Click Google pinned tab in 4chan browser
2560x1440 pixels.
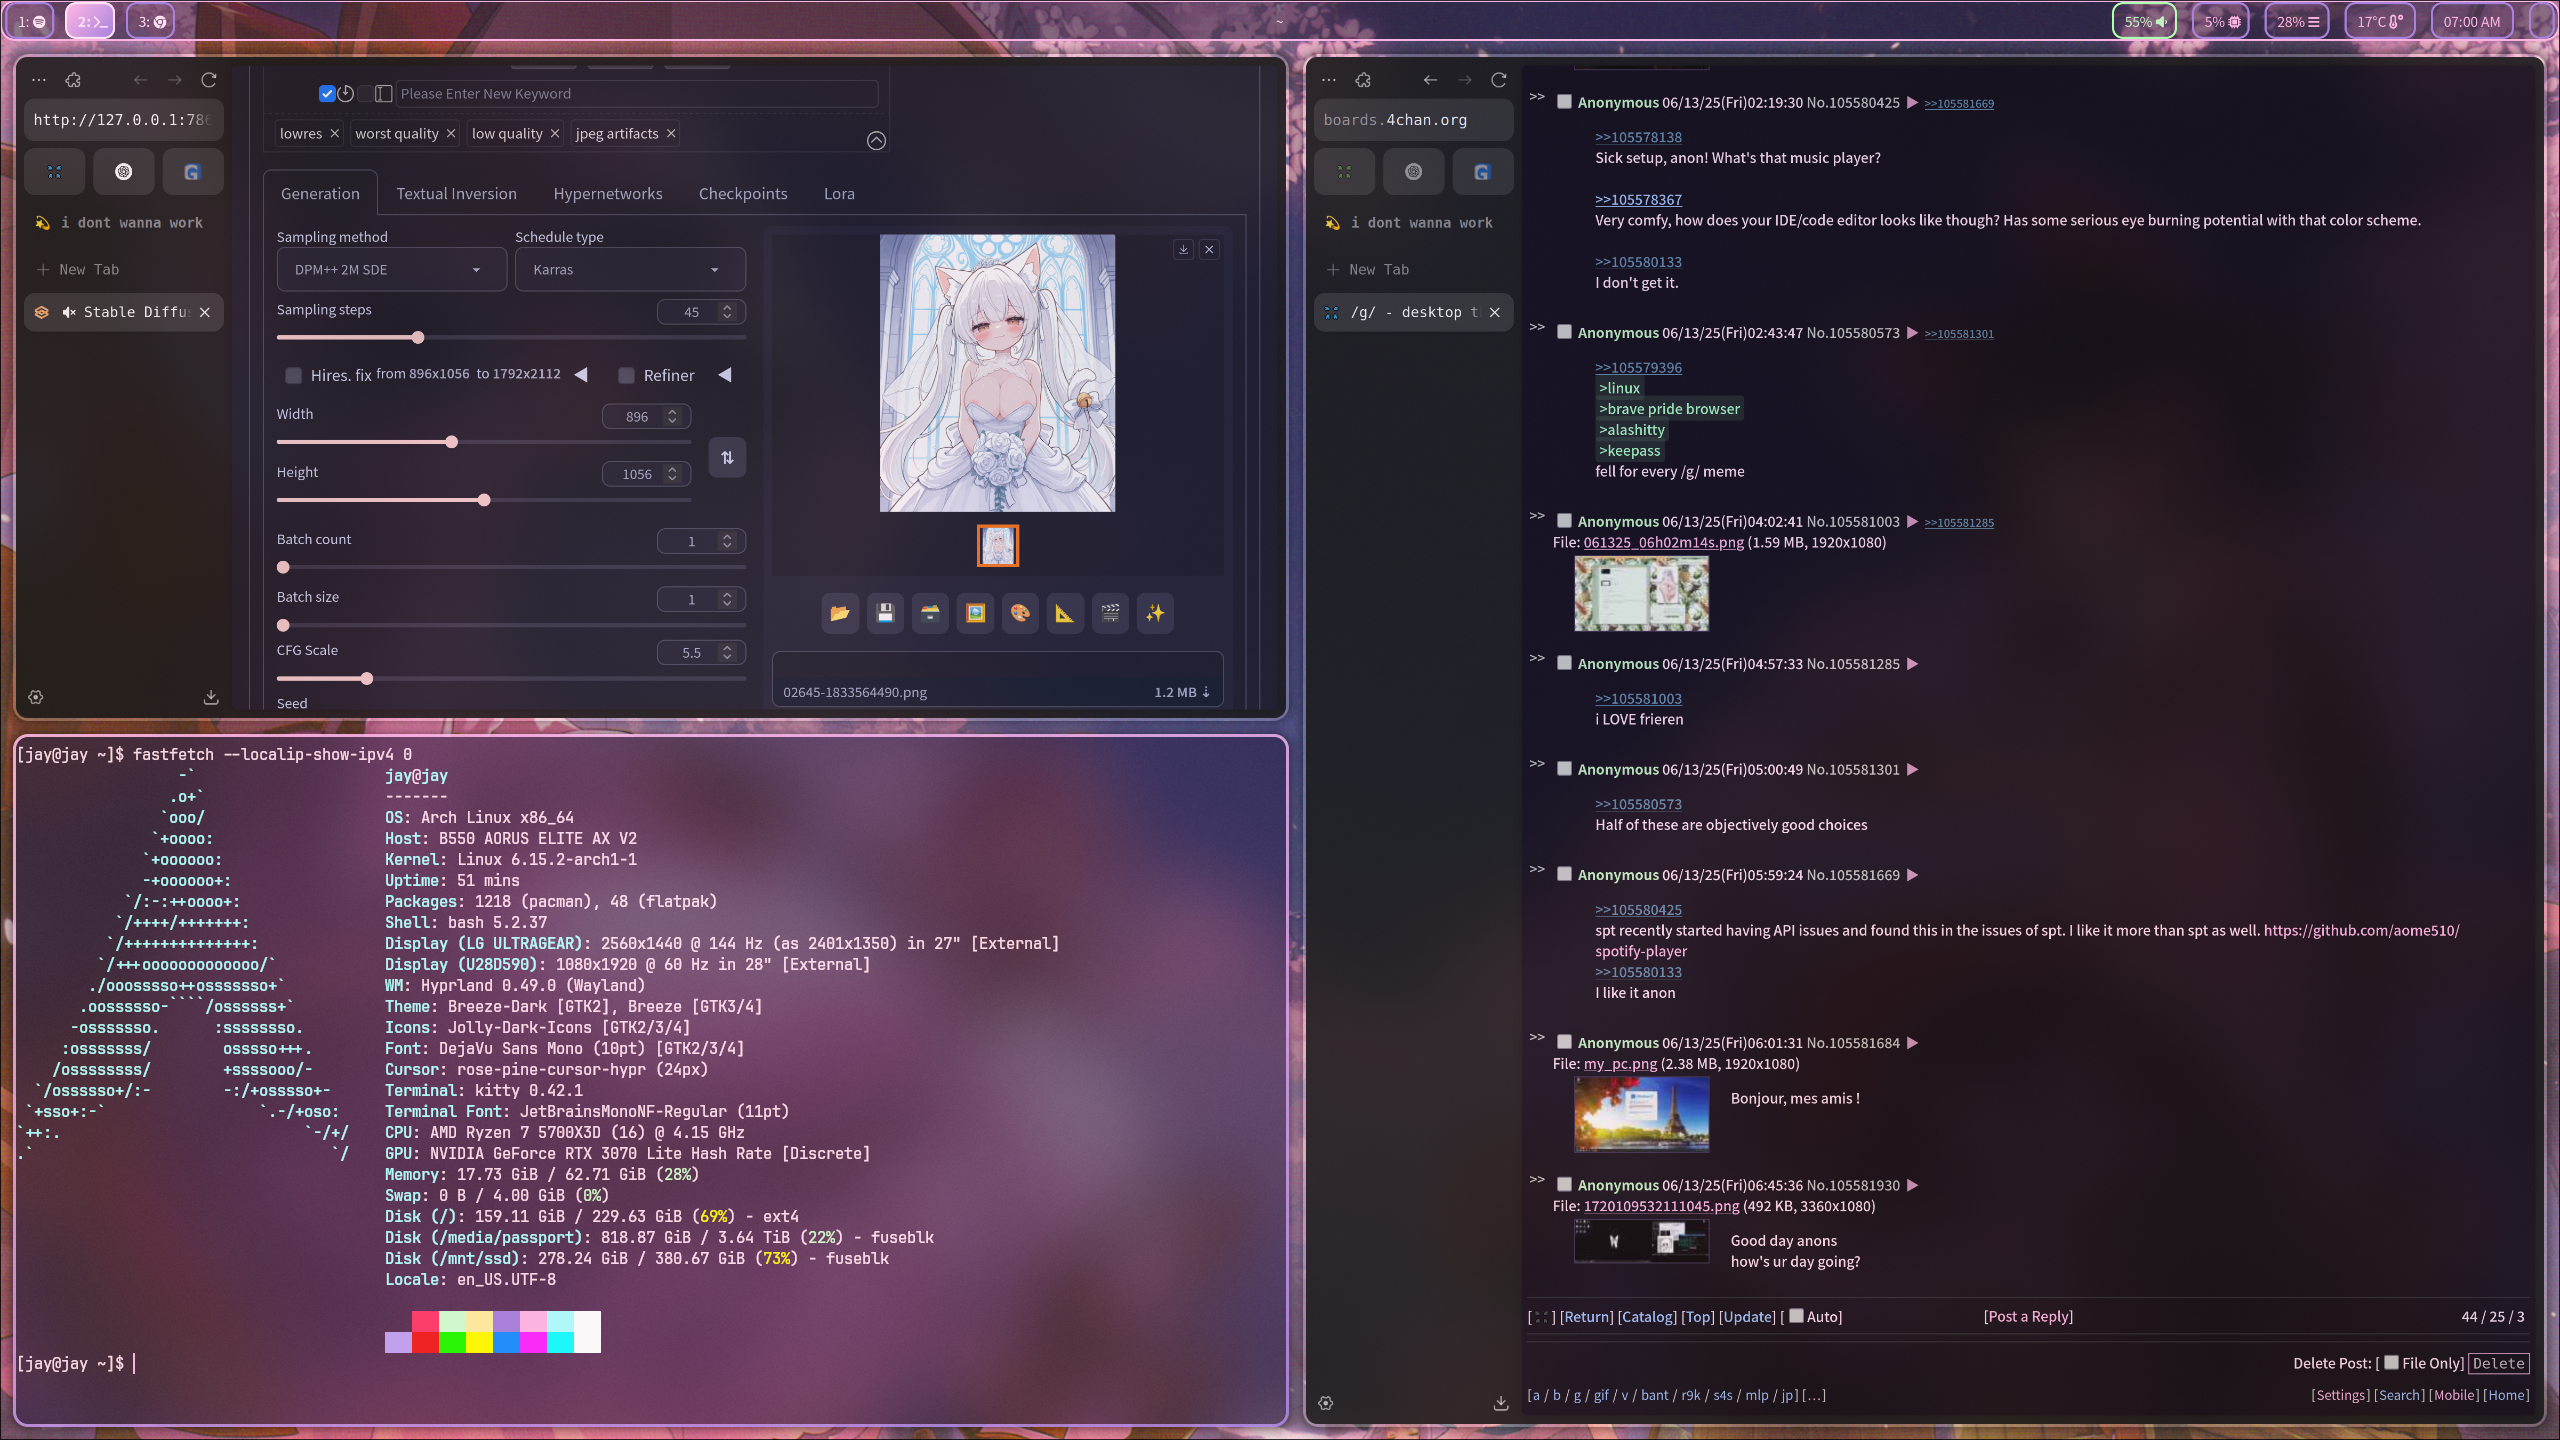click(1481, 172)
